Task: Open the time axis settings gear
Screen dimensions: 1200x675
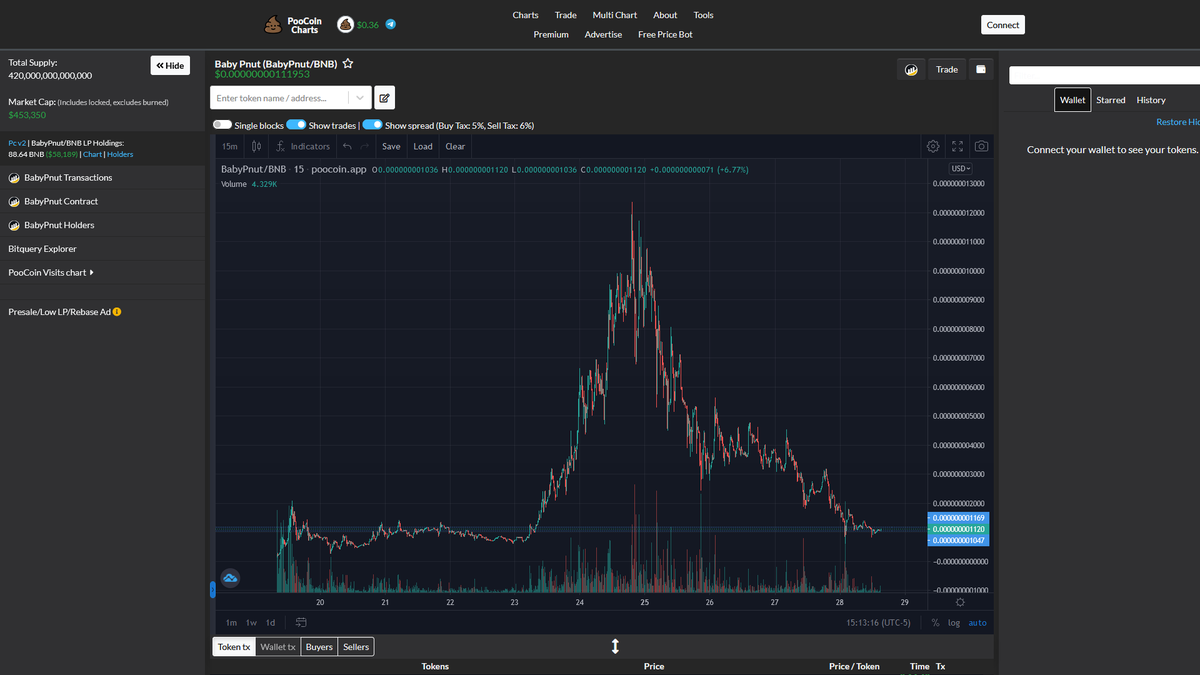Action: point(960,602)
